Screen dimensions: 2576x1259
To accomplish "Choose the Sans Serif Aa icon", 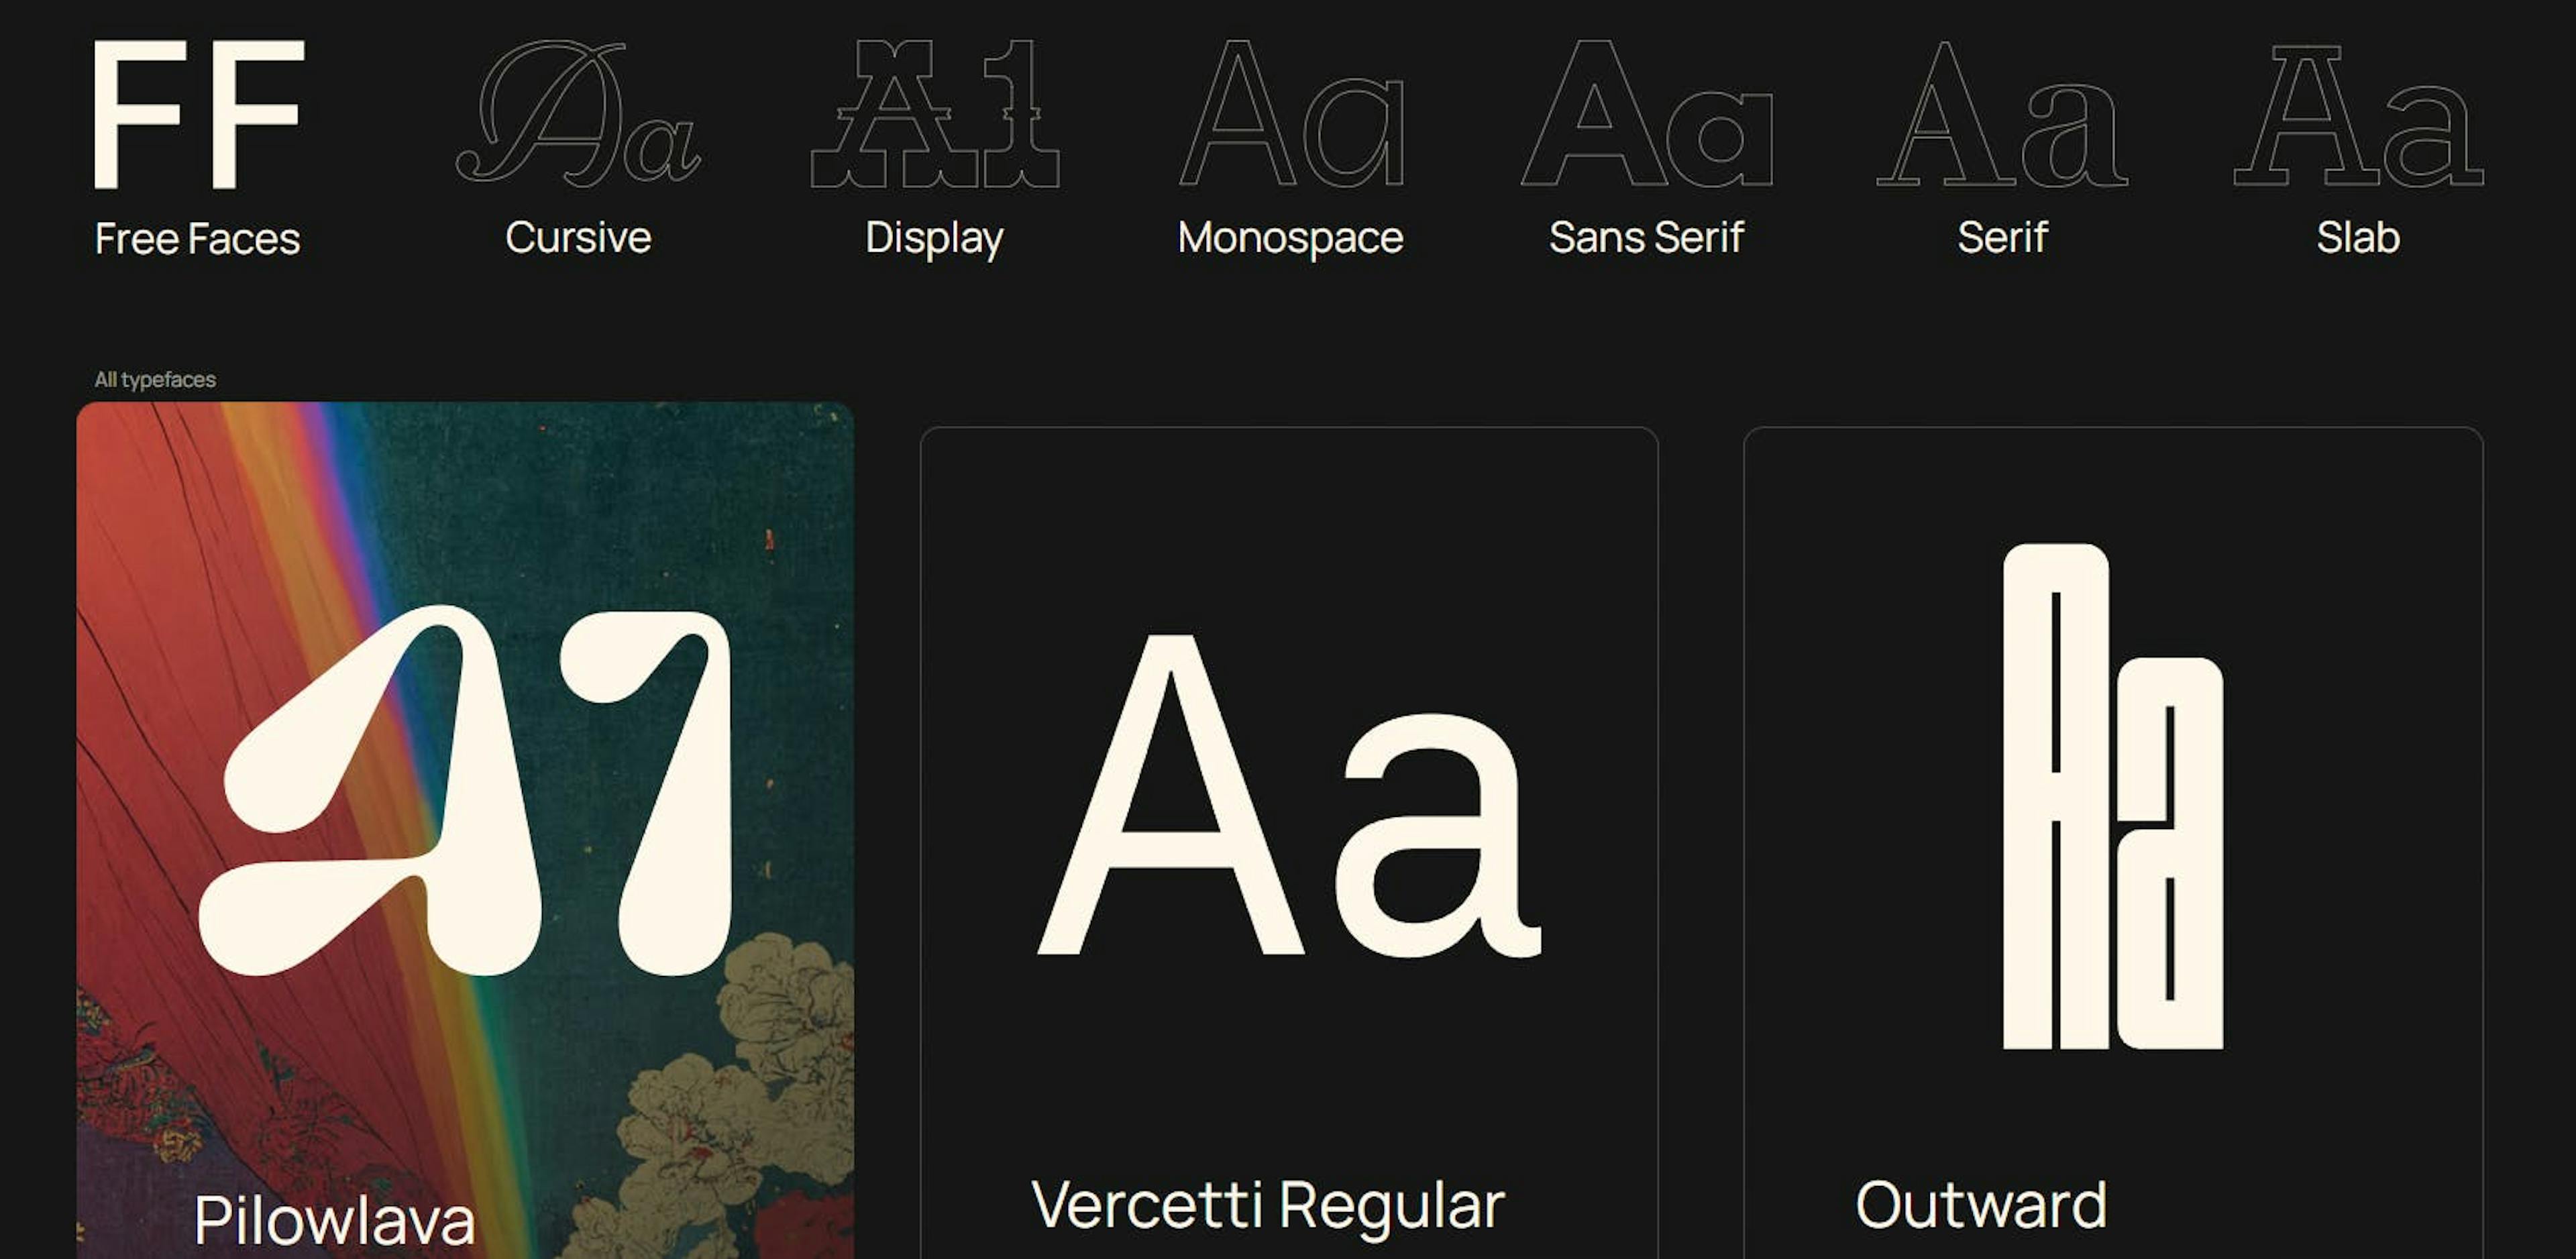I will point(1647,114).
